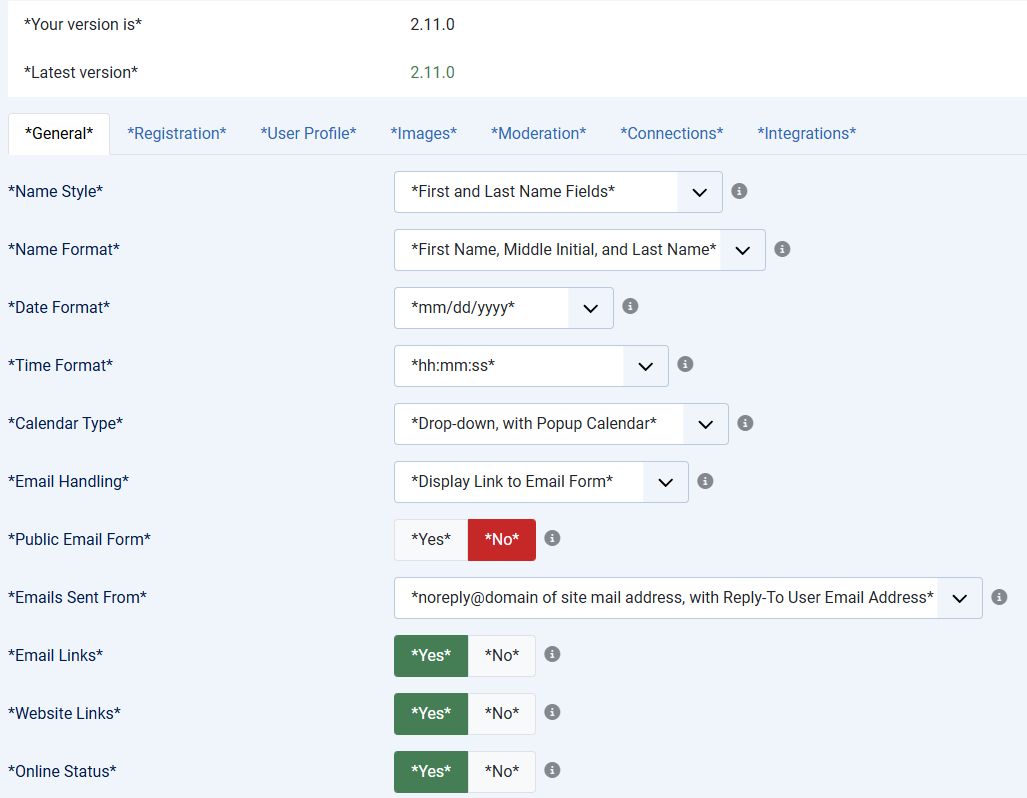
Task: Open the Emails Sent From dropdown
Action: (688, 598)
